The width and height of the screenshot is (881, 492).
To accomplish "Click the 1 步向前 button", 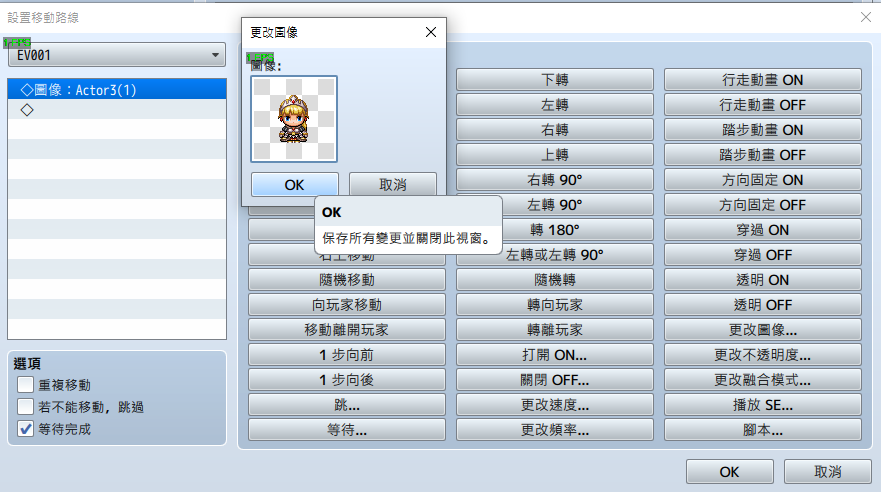I will click(x=347, y=355).
